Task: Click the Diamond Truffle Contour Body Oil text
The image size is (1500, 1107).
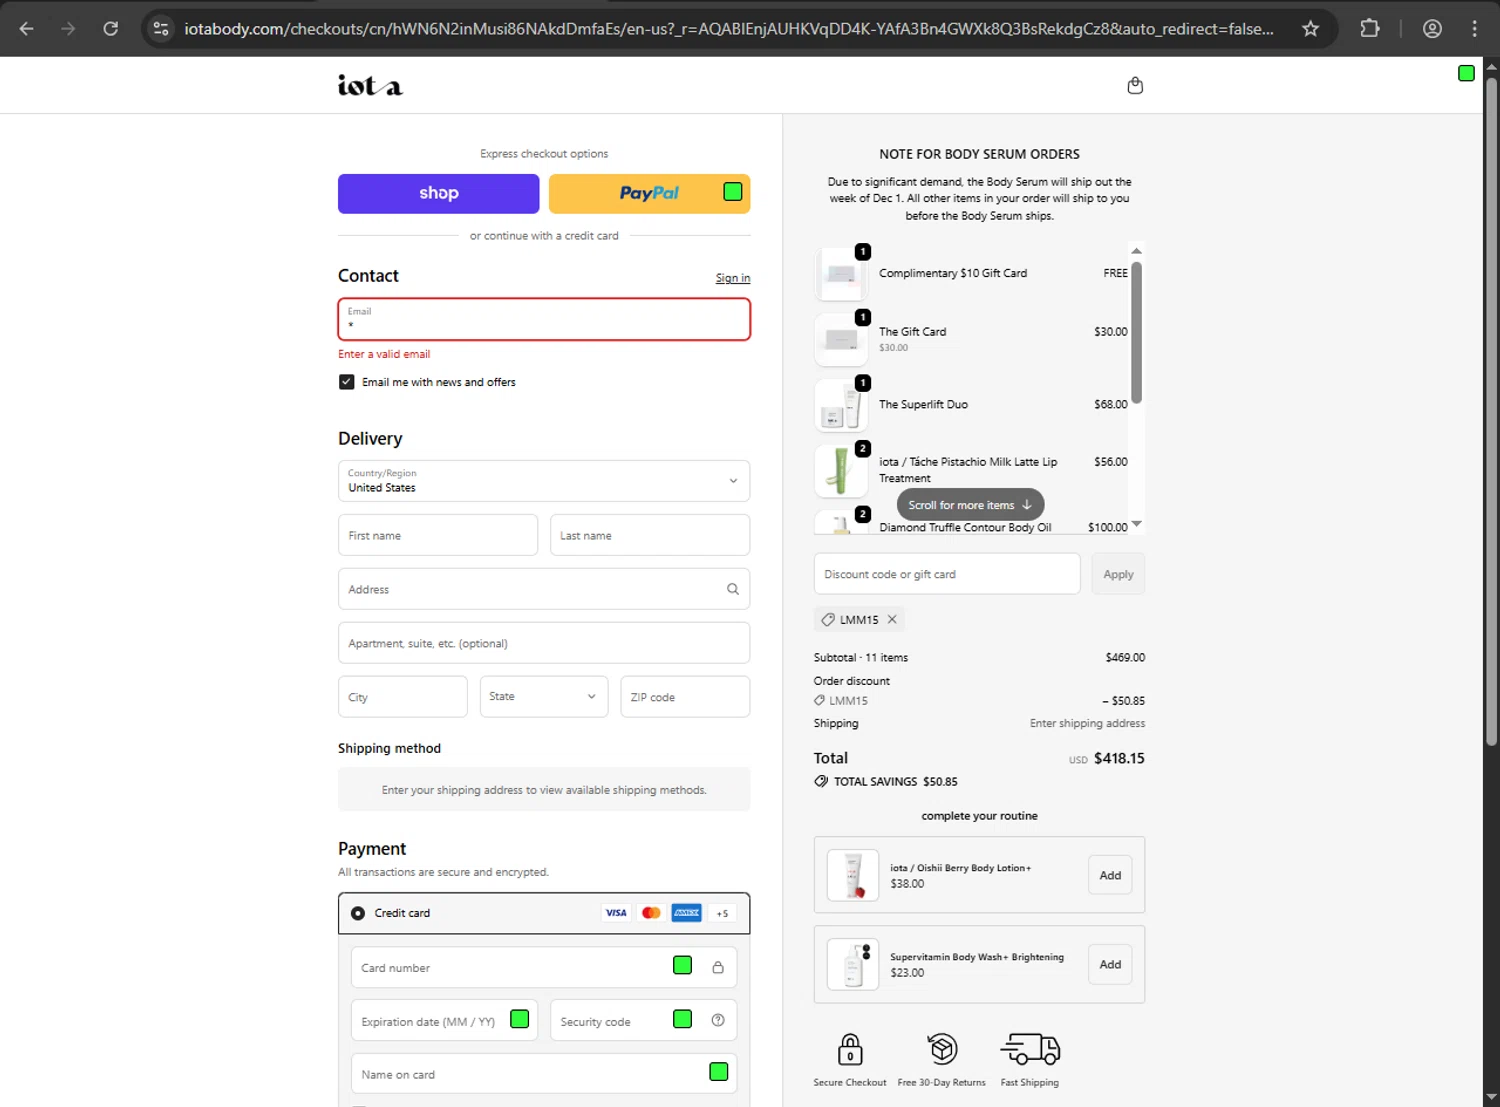Action: point(965,527)
